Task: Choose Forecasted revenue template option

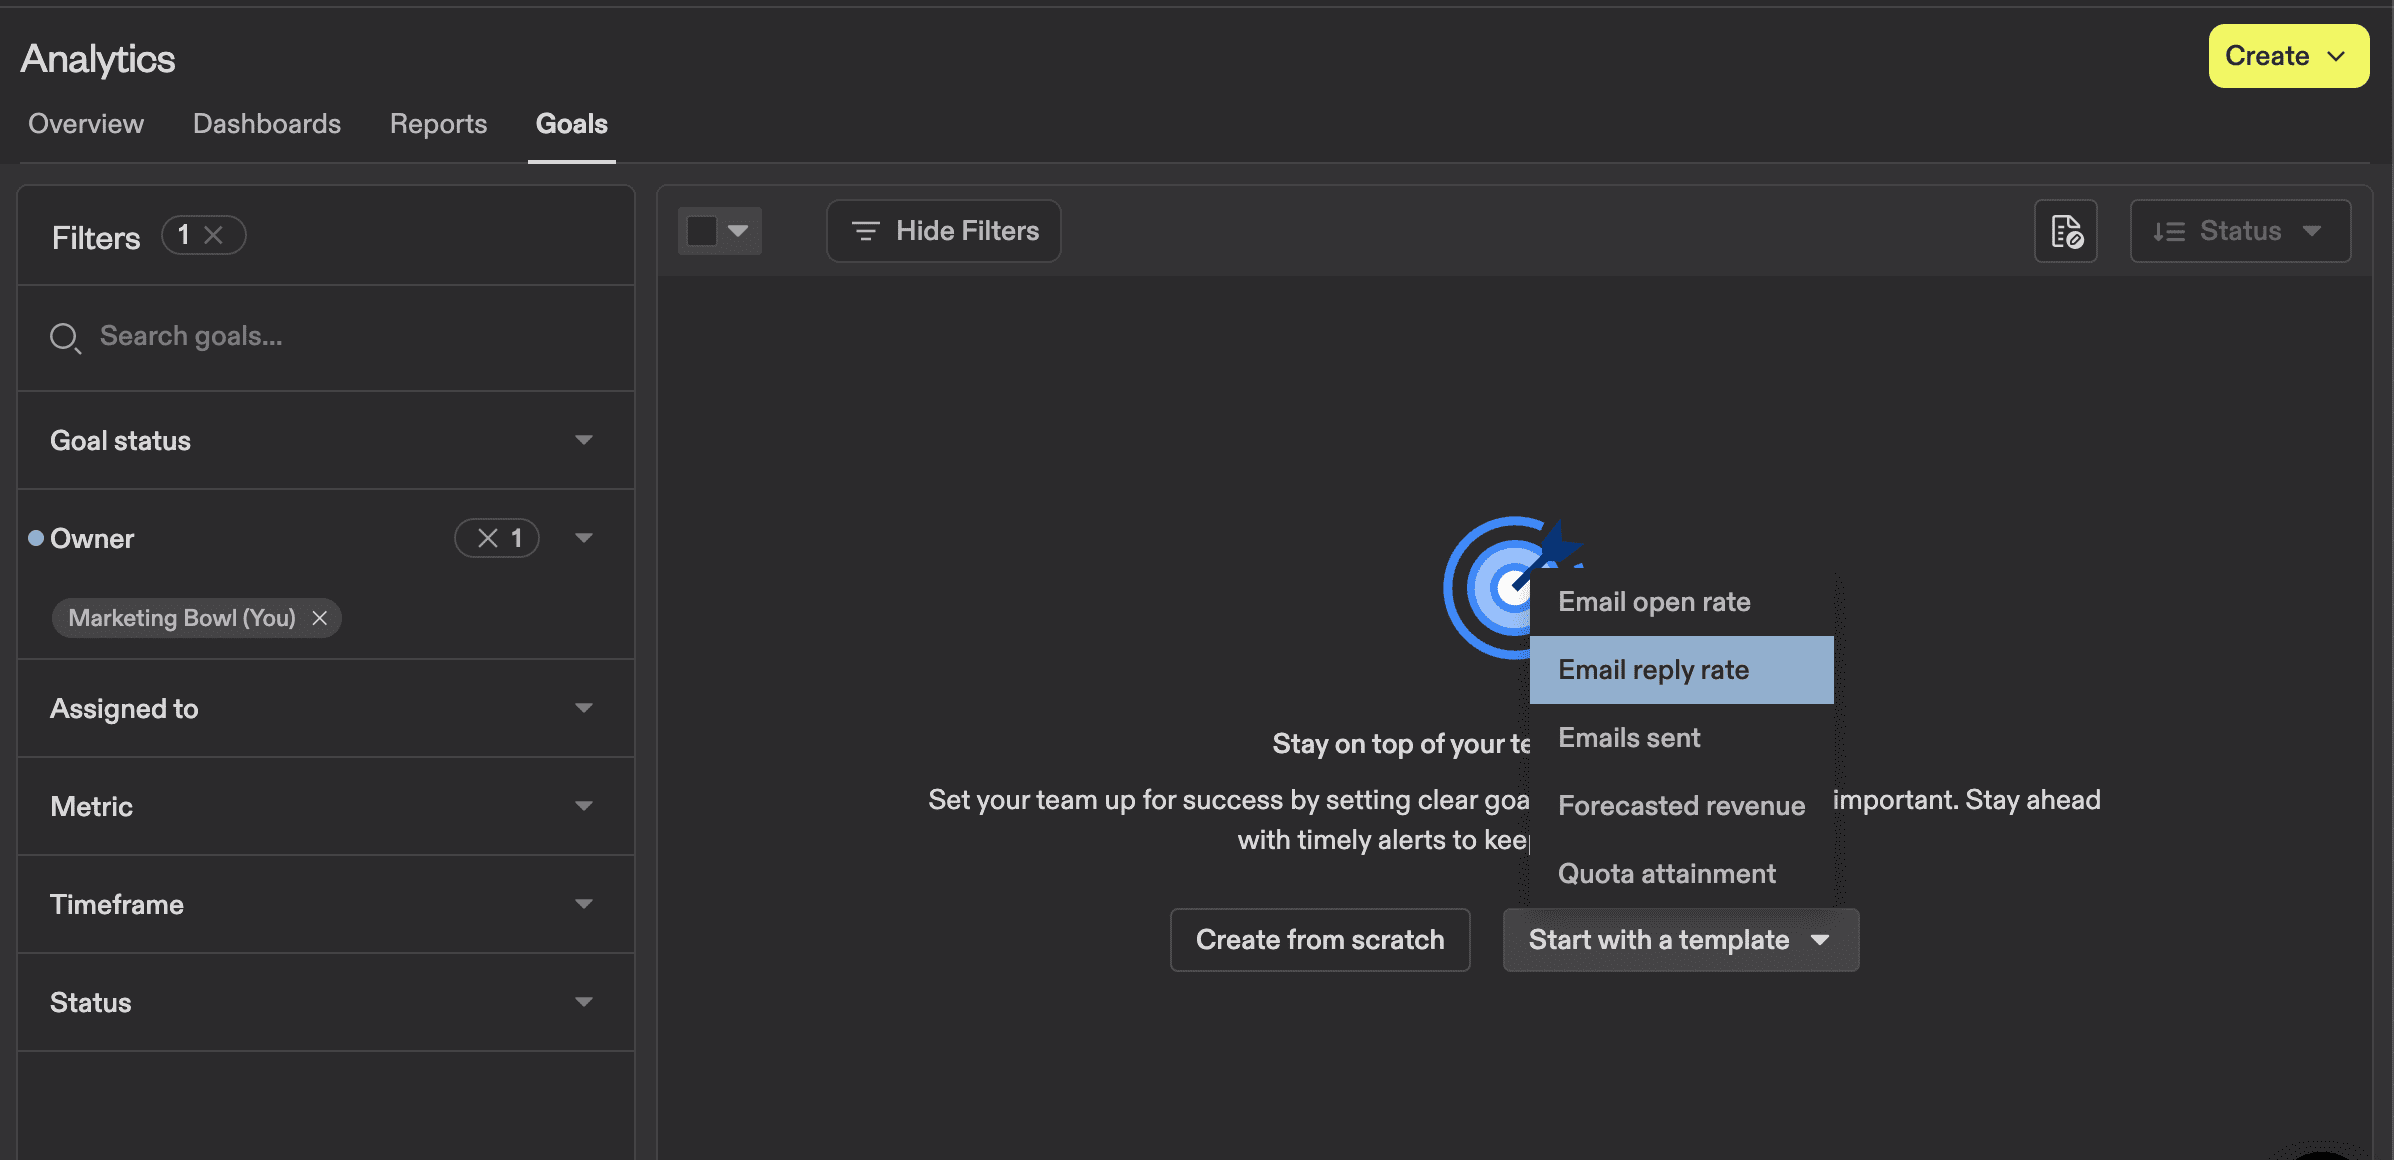Action: point(1680,806)
